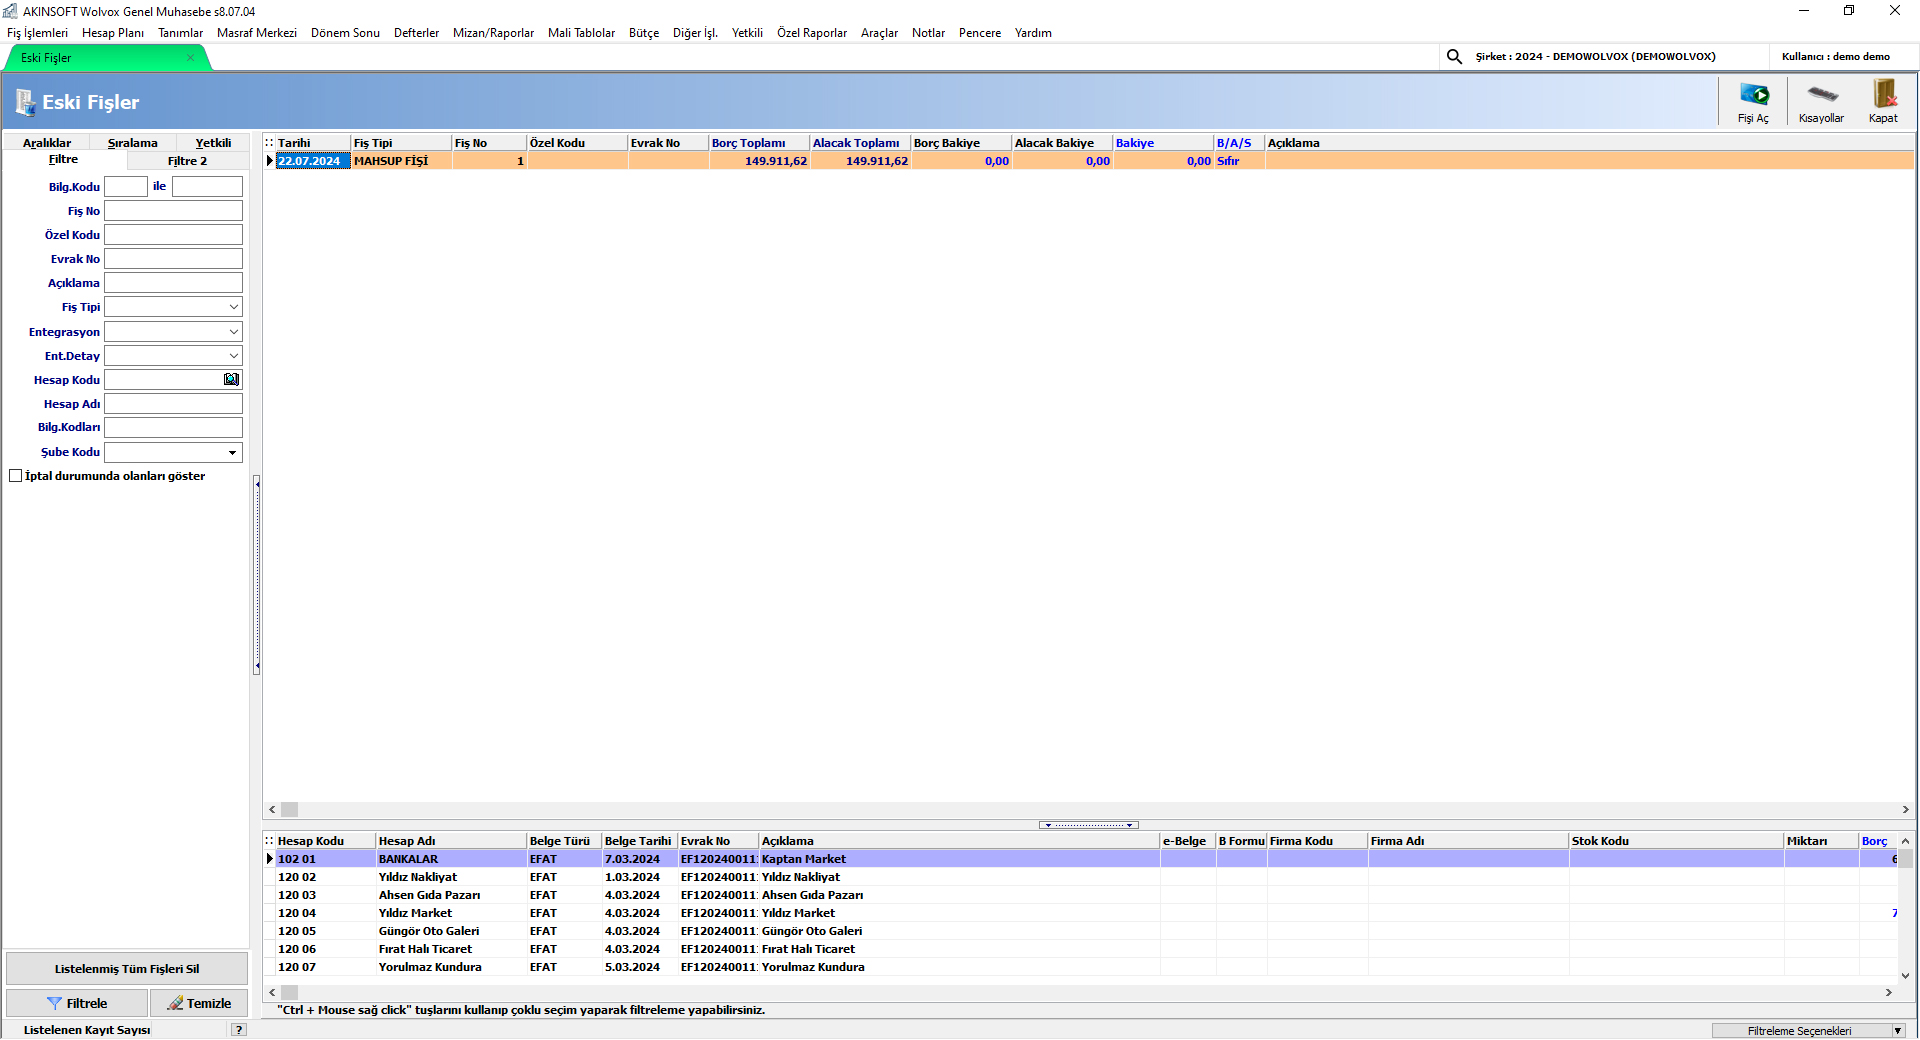This screenshot has width=1920, height=1040.
Task: Click the detail grid horizontal scrollbar thumb
Action: [290, 992]
